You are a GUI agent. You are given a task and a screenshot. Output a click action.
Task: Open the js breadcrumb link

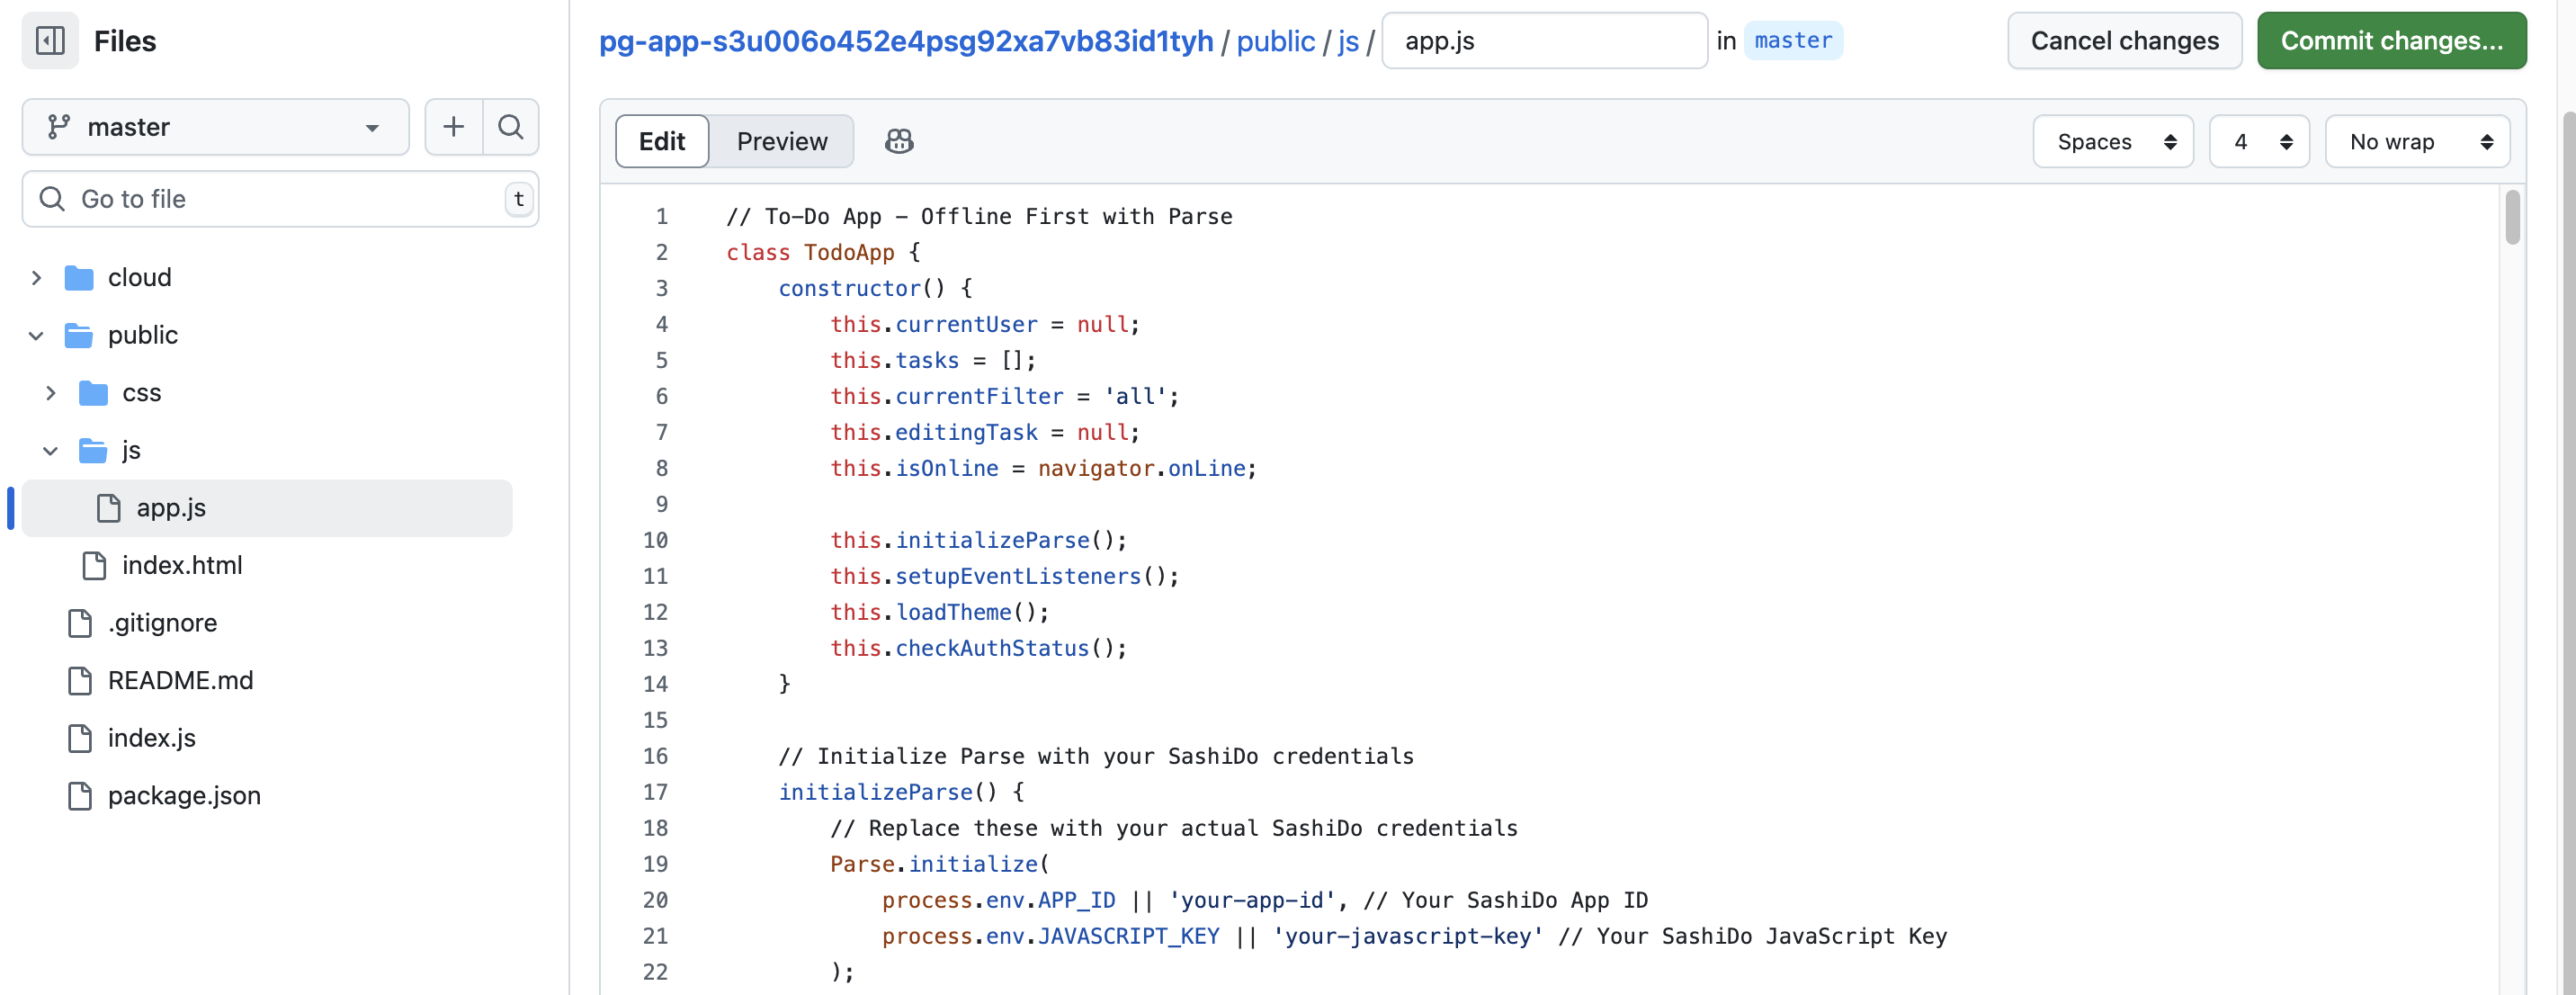click(1348, 41)
